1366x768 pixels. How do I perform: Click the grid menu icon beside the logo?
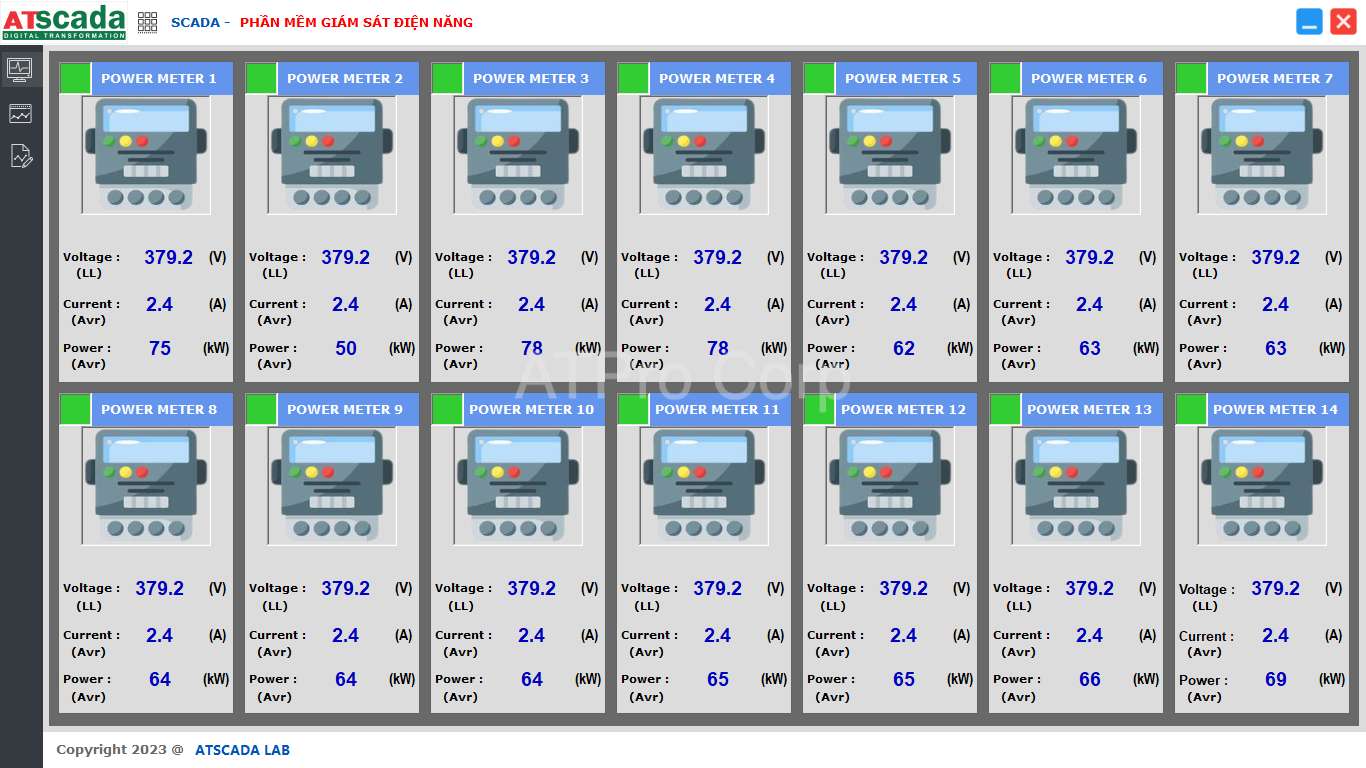(147, 22)
